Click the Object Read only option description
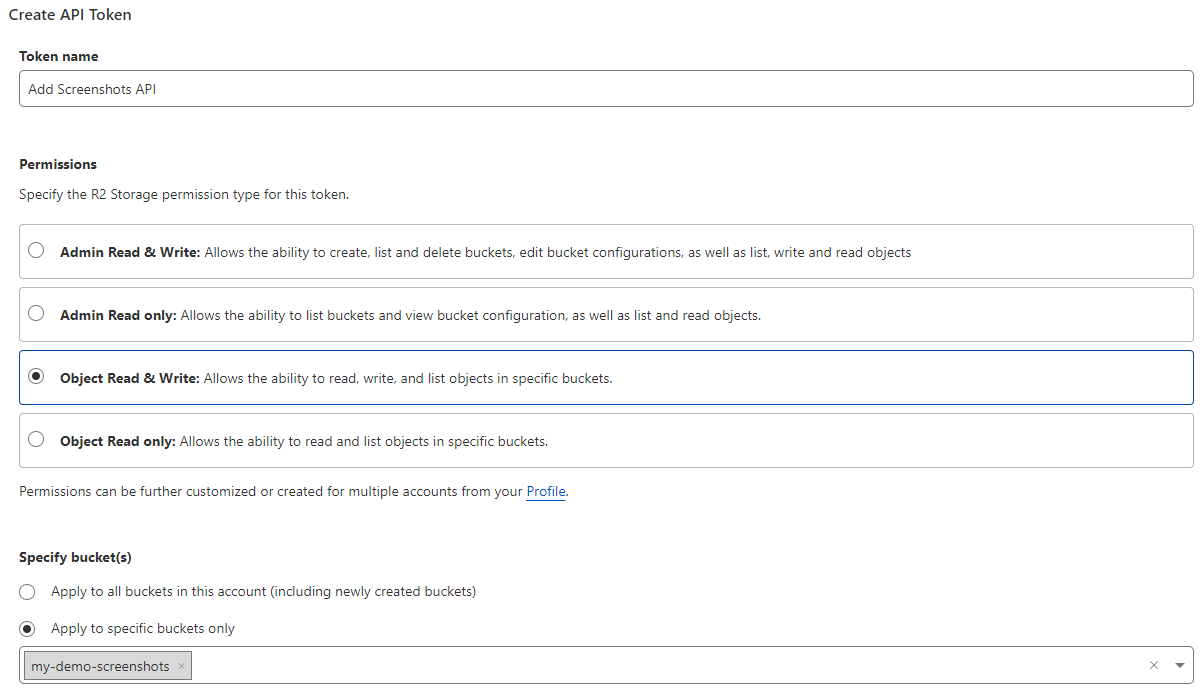This screenshot has width=1202, height=689. 364,441
